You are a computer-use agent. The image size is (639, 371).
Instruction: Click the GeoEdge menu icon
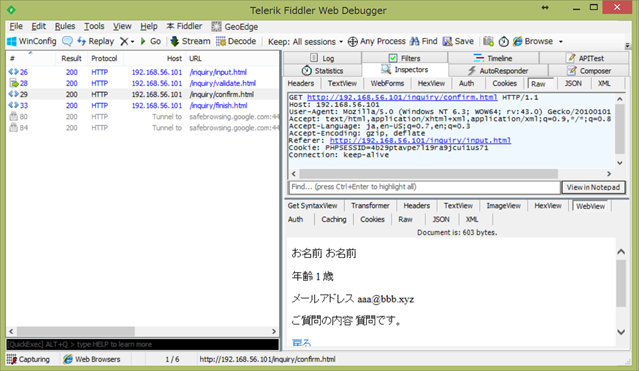(216, 26)
